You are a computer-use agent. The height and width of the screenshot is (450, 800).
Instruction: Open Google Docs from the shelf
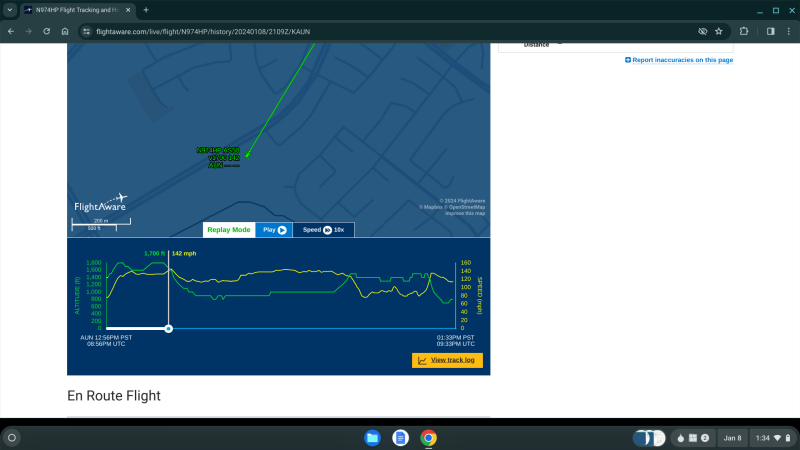tap(401, 438)
